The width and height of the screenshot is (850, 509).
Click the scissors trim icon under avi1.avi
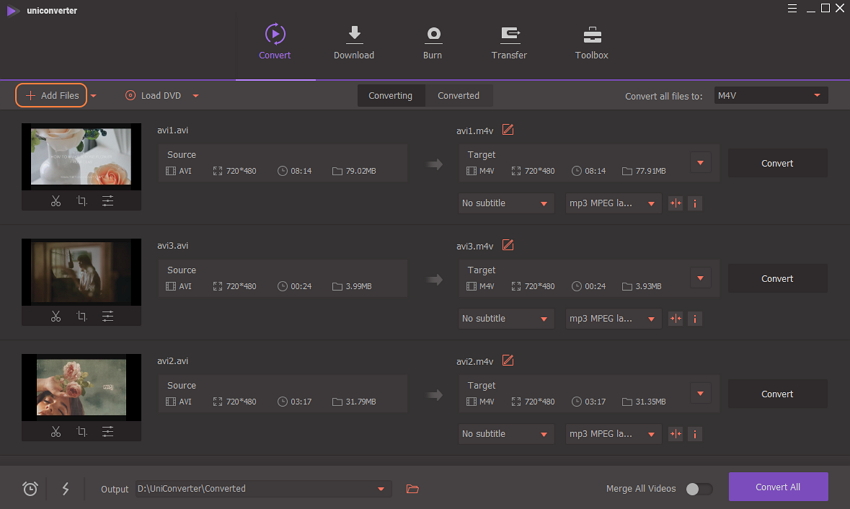tap(56, 201)
